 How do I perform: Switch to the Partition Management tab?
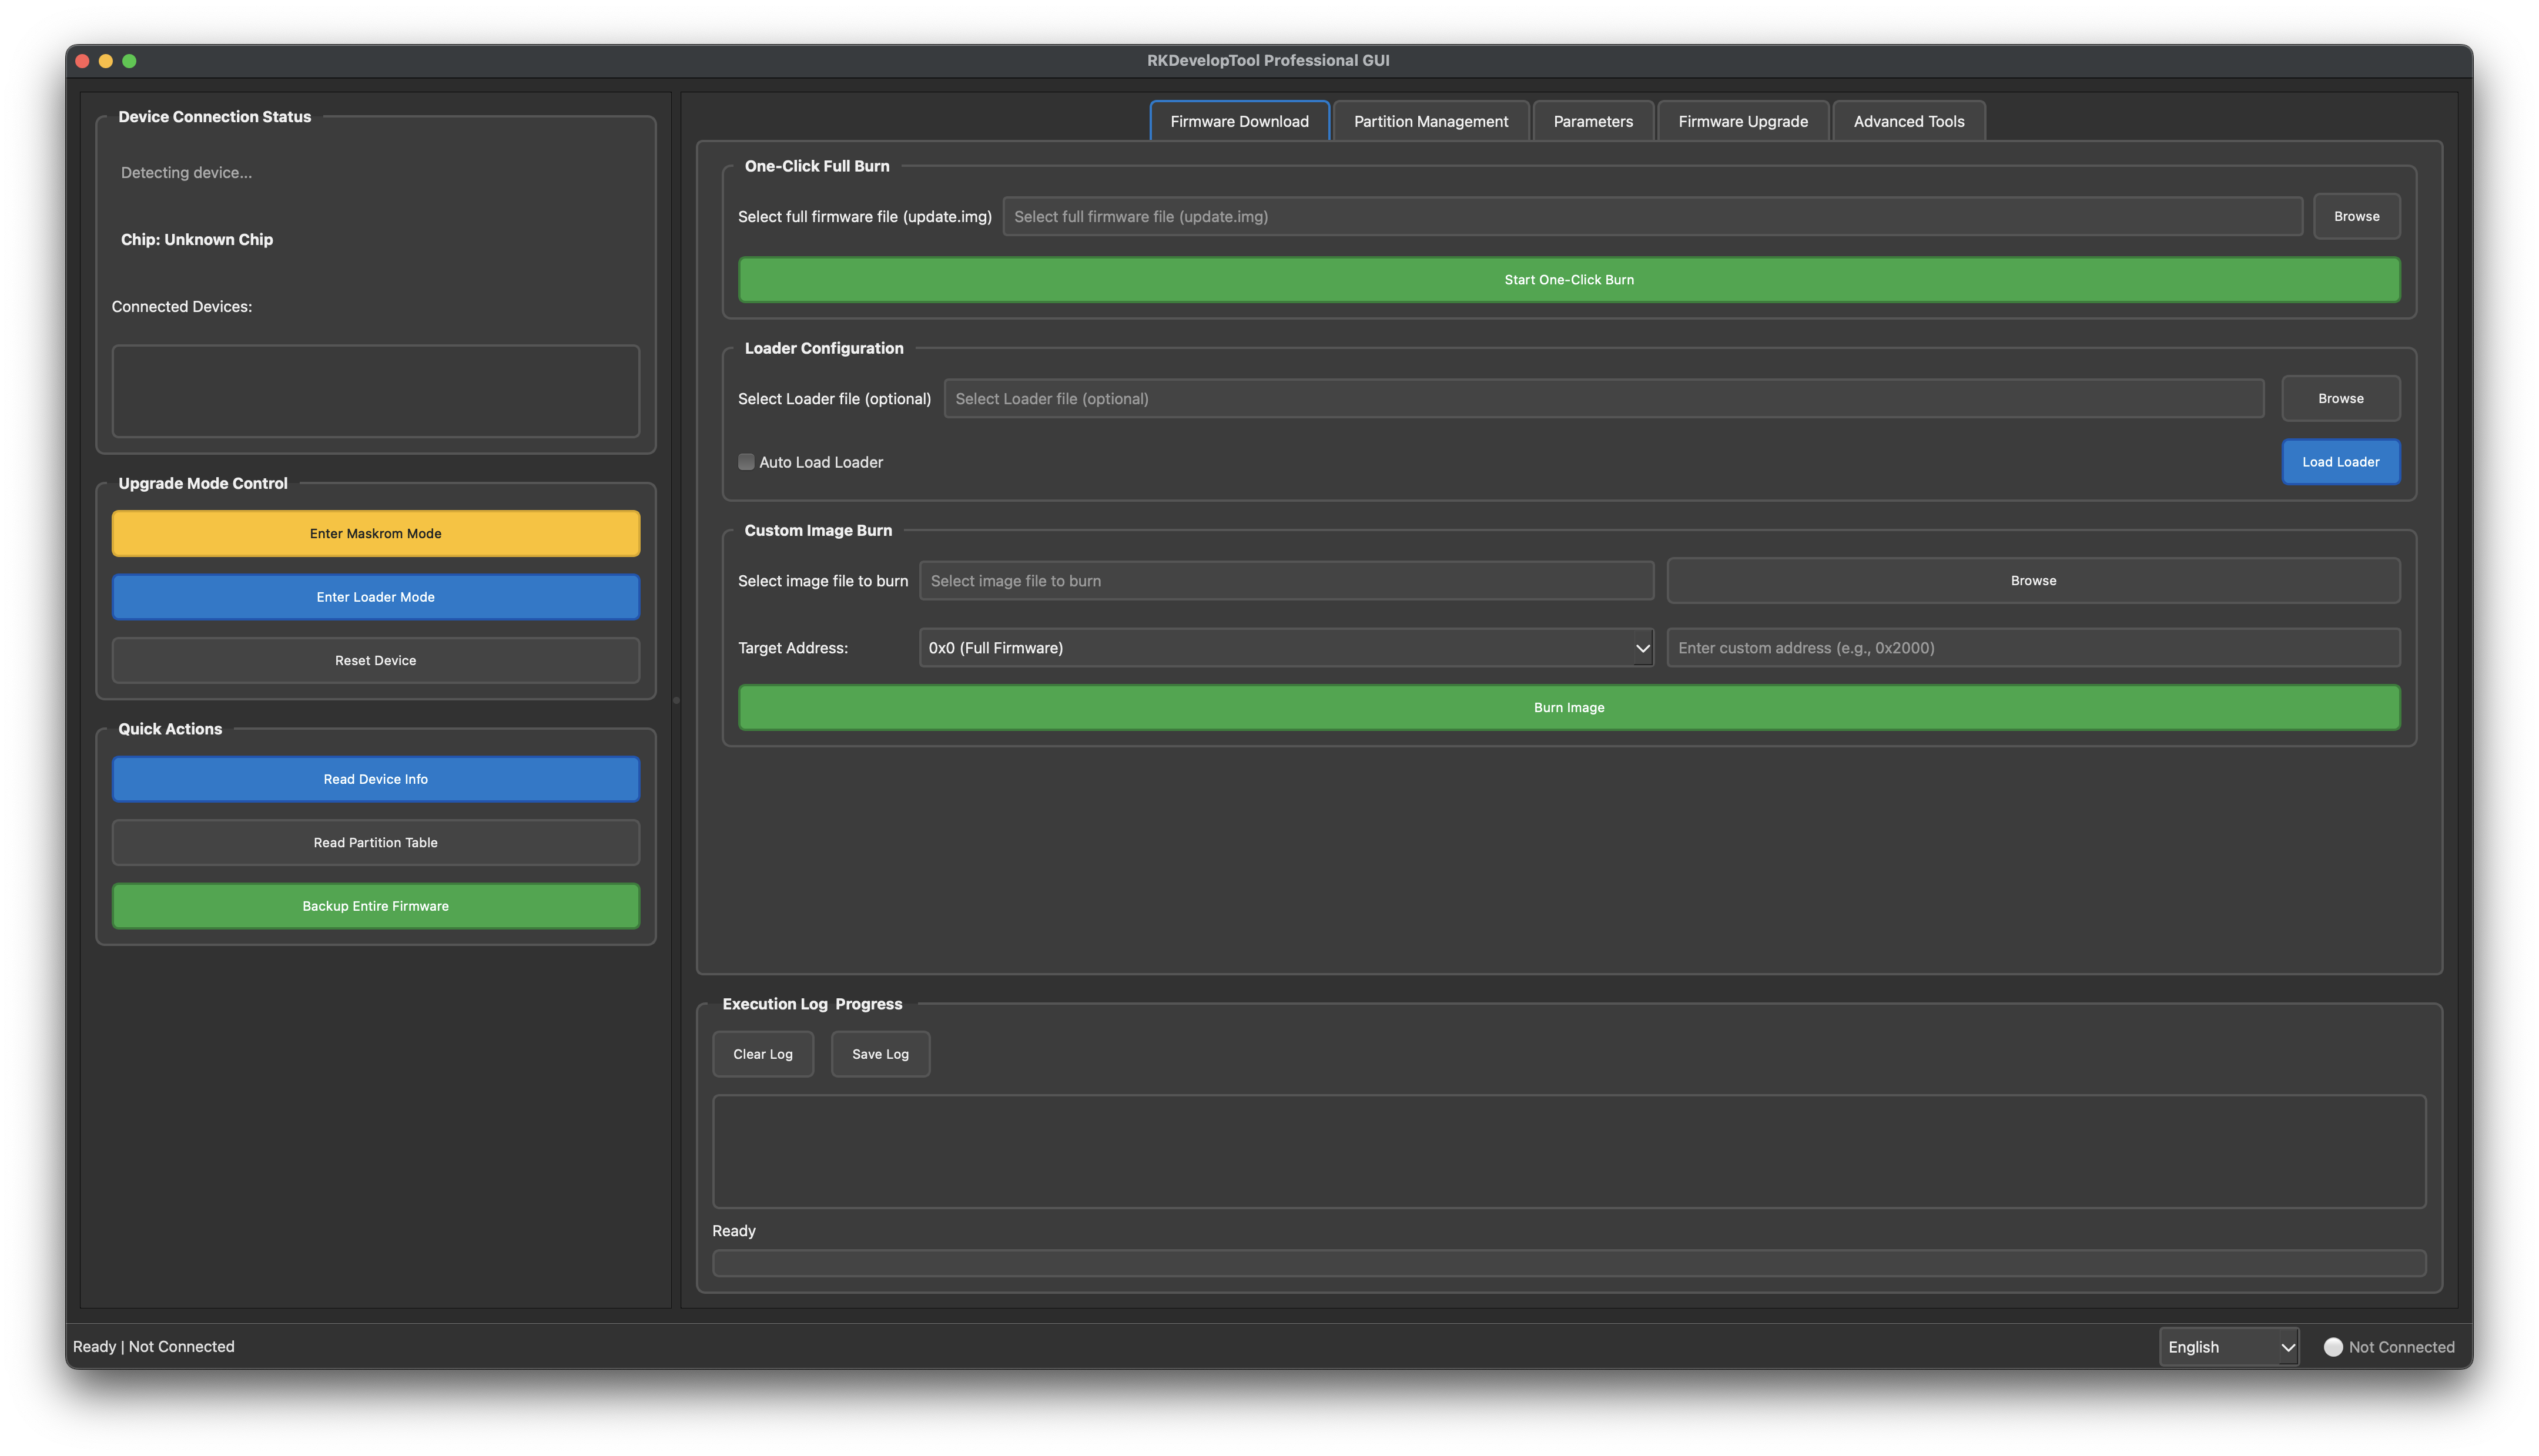1430,121
